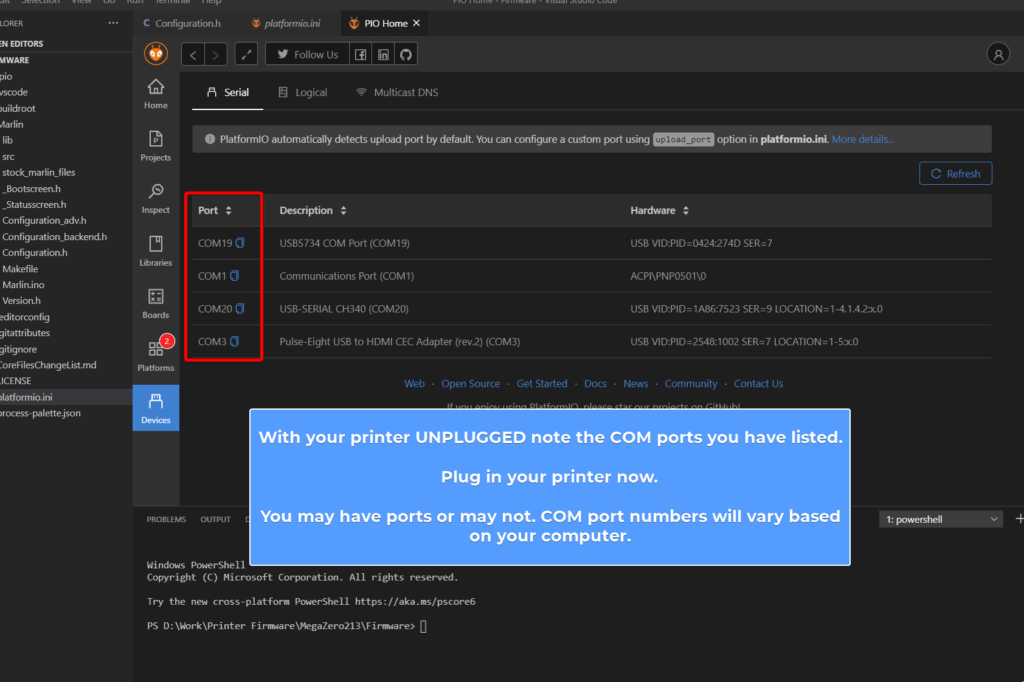
Task: Open the Docs footer link
Action: pos(595,383)
